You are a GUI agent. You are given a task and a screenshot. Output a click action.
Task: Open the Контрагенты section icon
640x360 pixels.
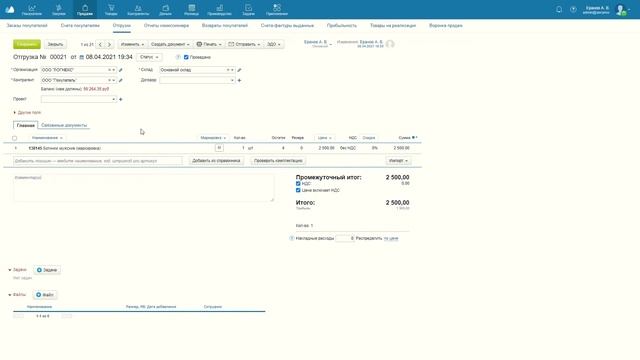[x=138, y=9]
